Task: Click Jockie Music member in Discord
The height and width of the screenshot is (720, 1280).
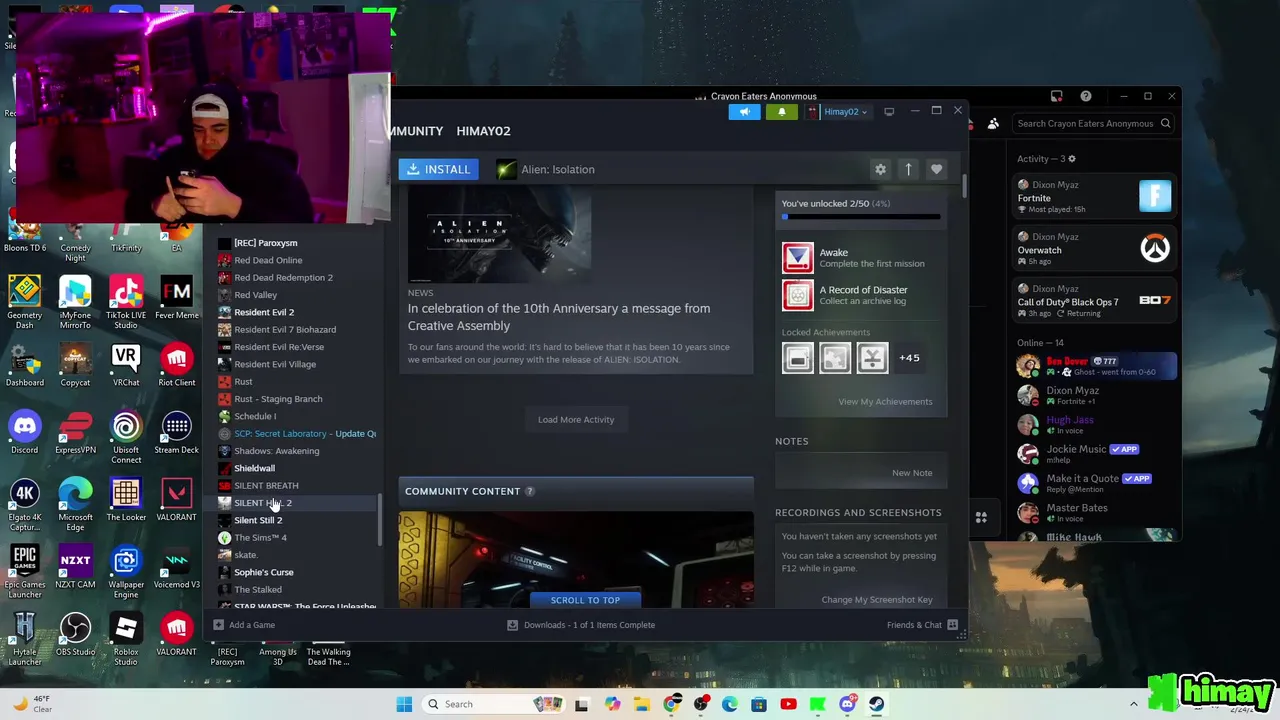Action: click(1094, 454)
